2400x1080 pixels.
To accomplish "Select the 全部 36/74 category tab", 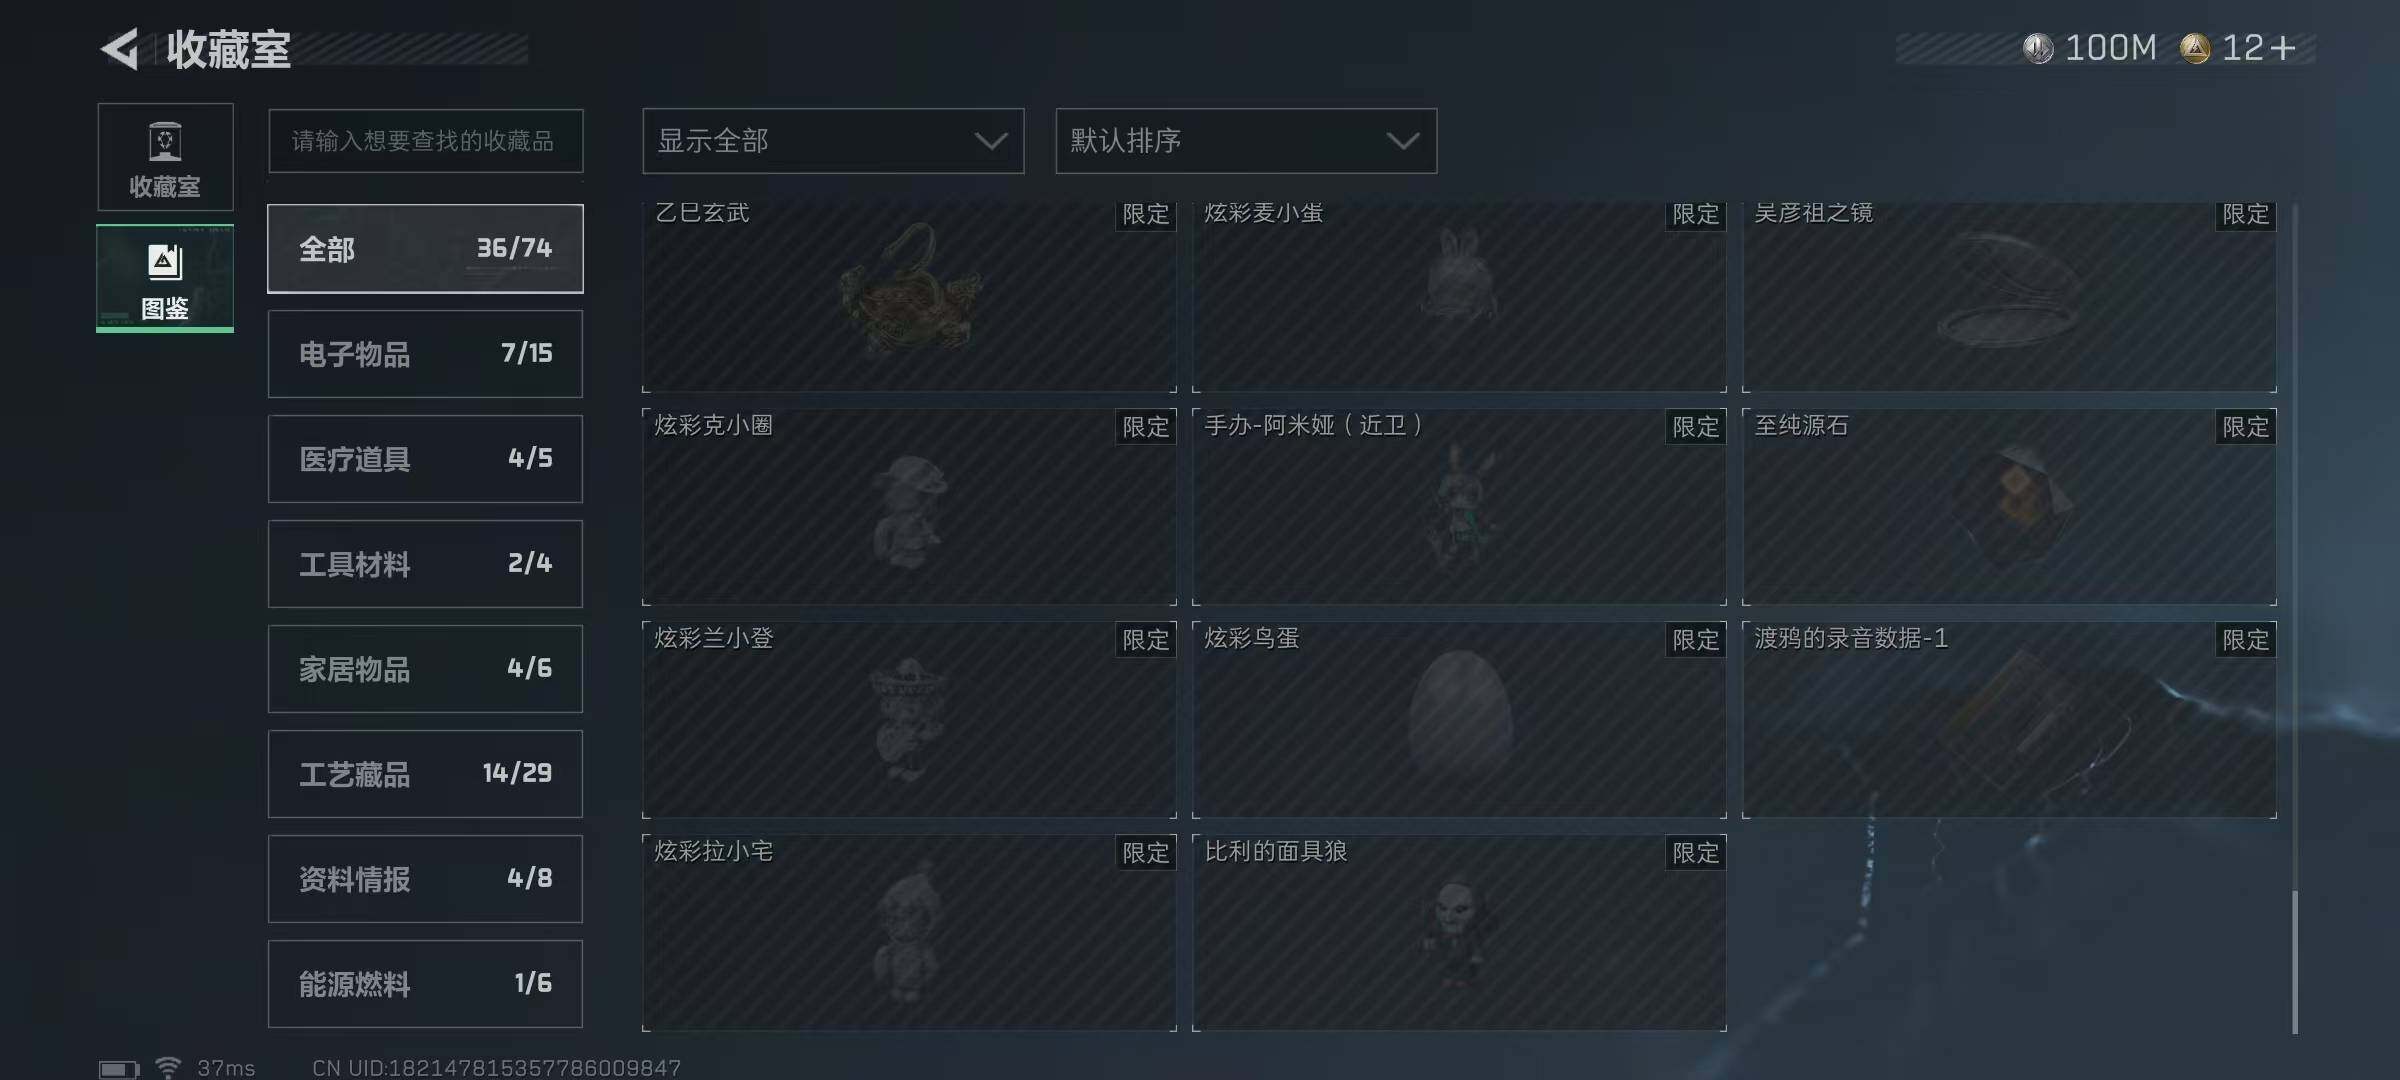I will coord(425,249).
